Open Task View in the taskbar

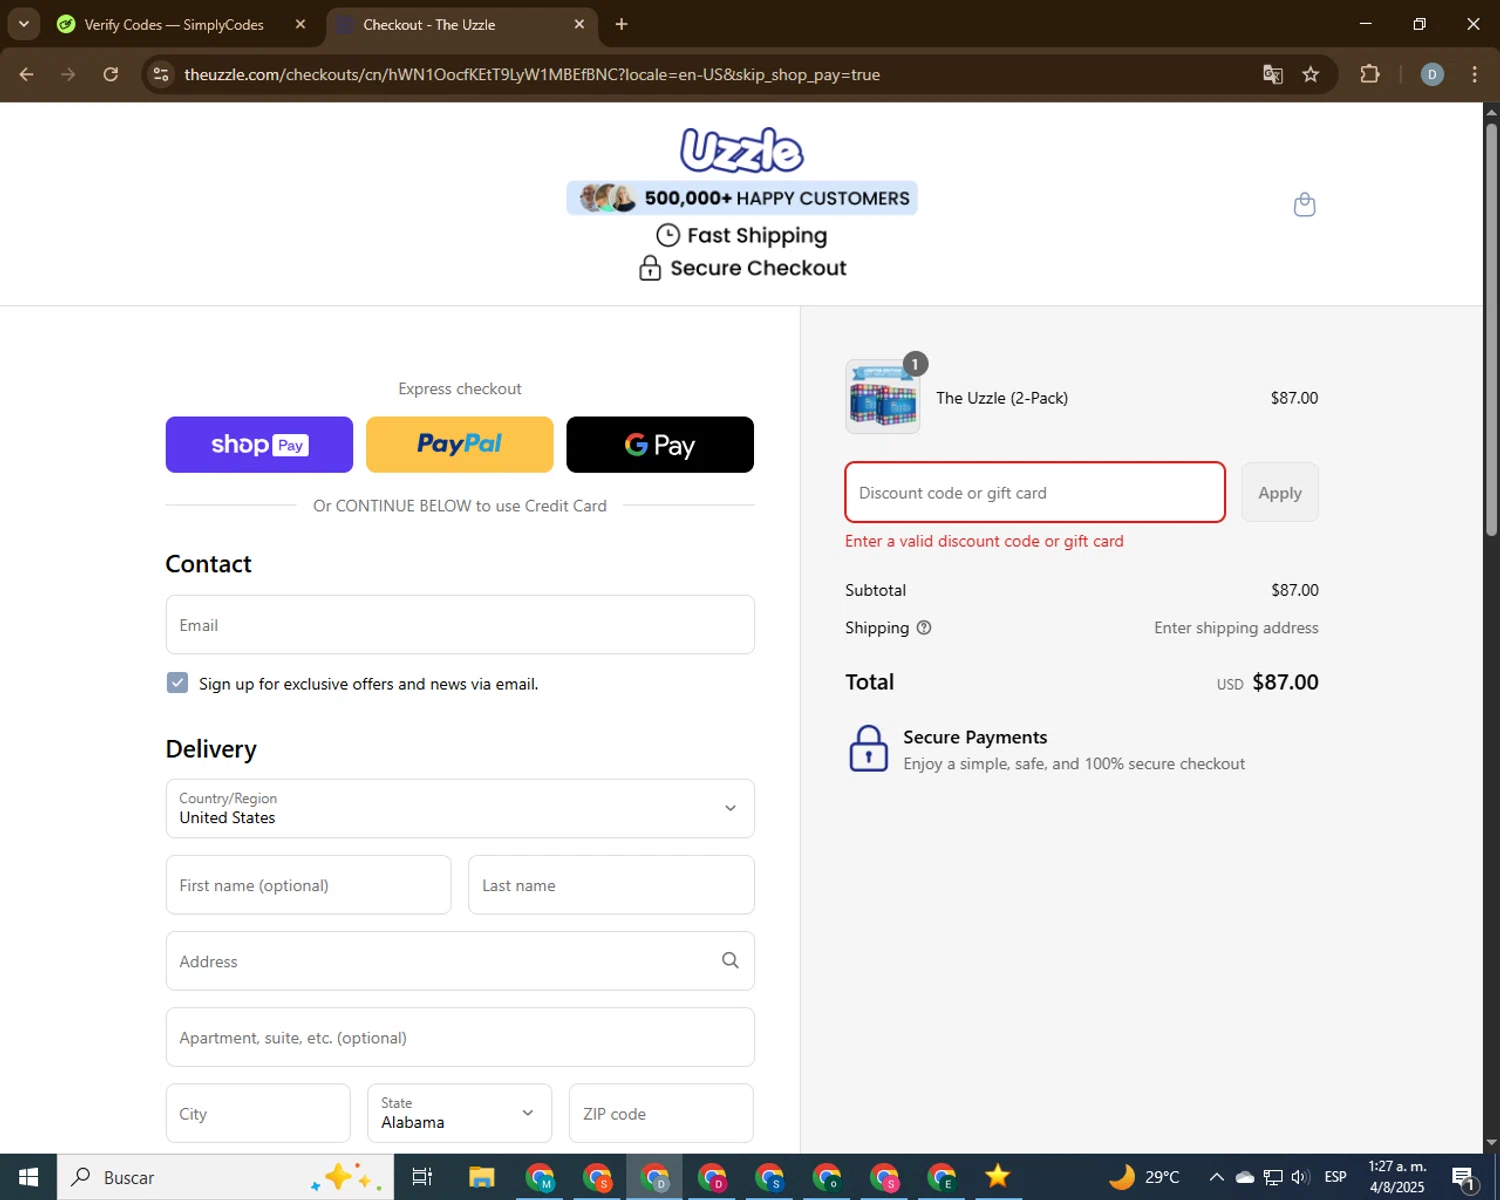click(422, 1177)
